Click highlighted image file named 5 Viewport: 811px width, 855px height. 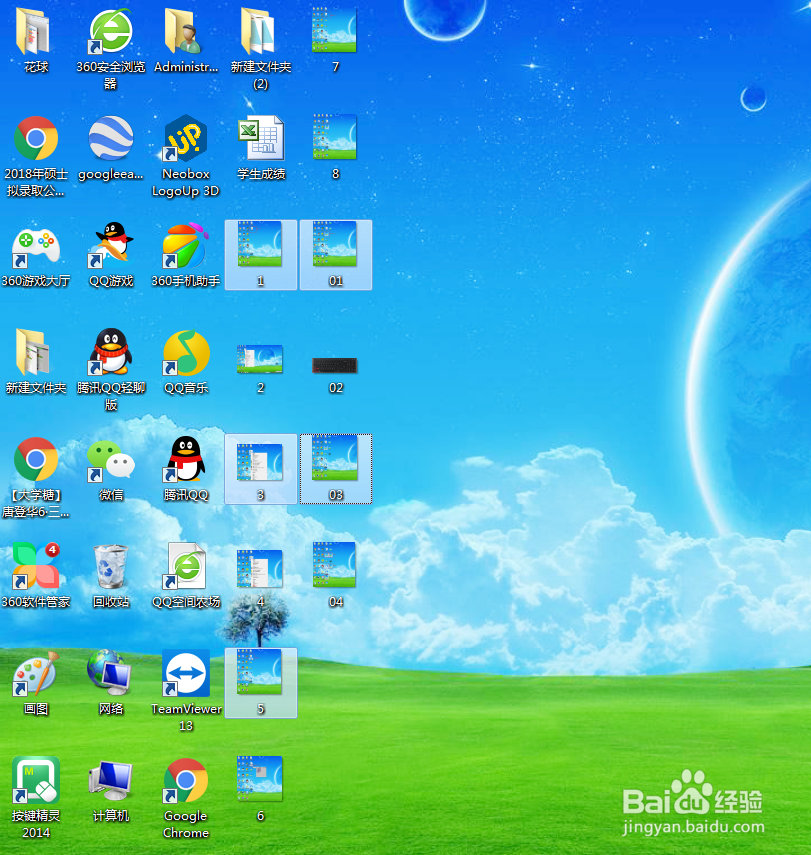pyautogui.click(x=261, y=683)
